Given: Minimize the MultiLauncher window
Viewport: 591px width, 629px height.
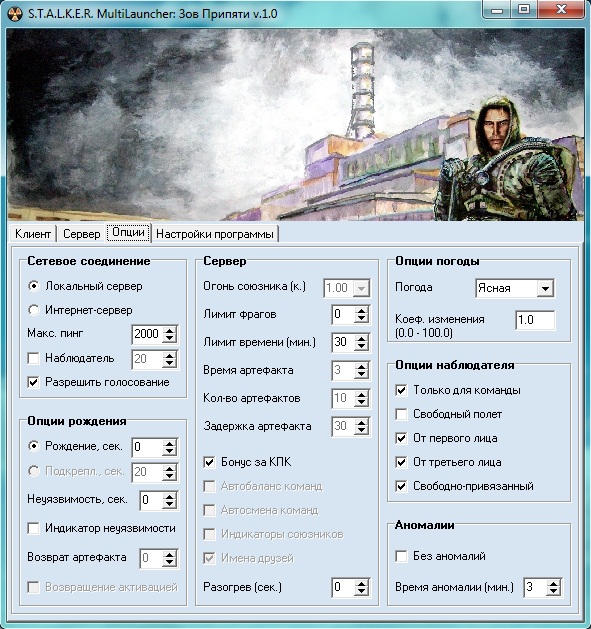Looking at the screenshot, I should pyautogui.click(x=497, y=10).
